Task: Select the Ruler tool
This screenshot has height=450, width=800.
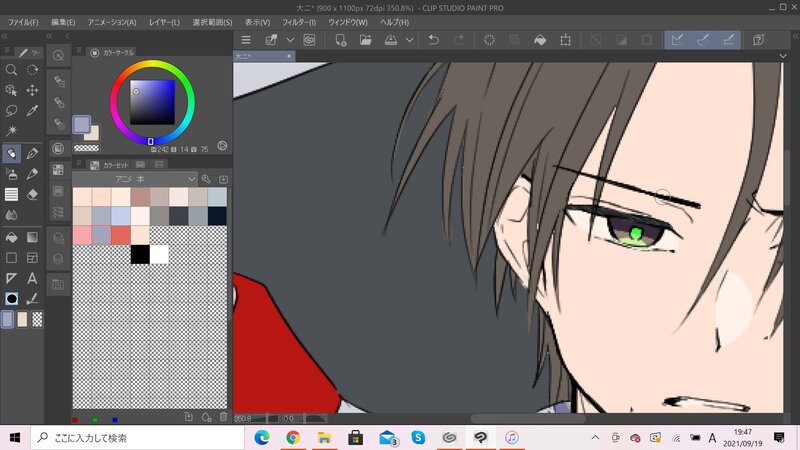Action: click(11, 278)
